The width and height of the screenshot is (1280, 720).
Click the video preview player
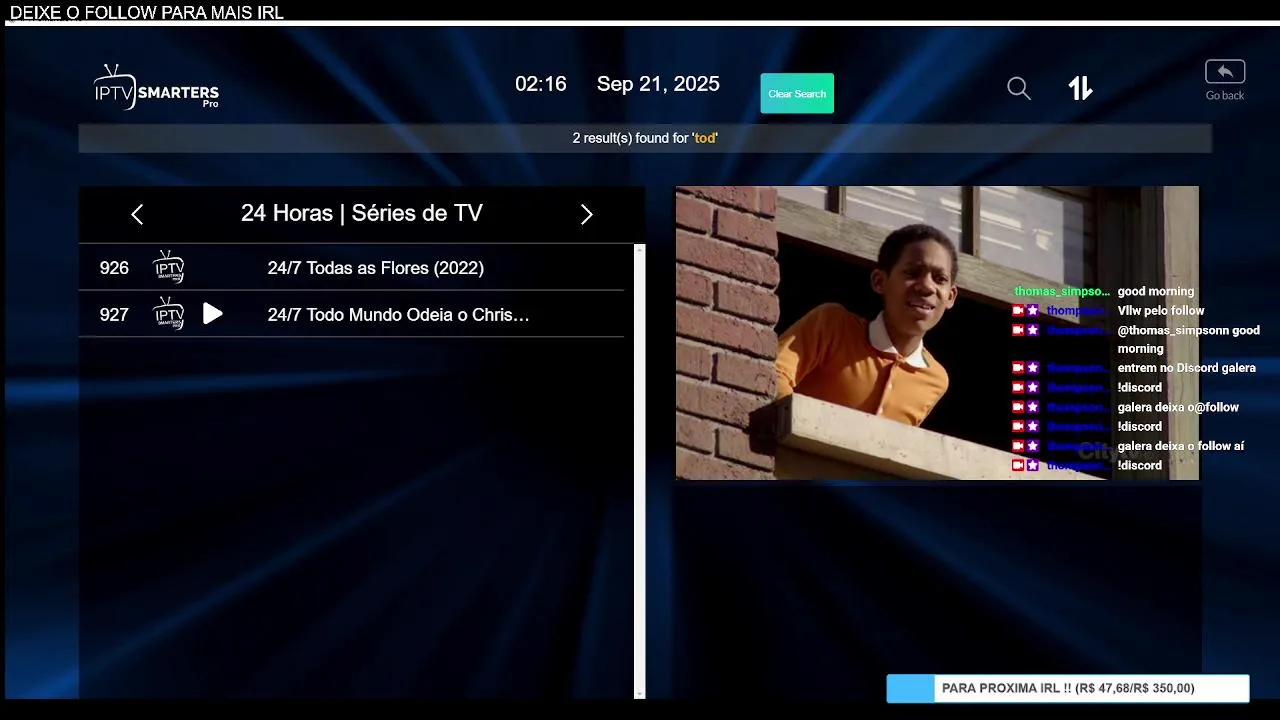[x=937, y=333]
